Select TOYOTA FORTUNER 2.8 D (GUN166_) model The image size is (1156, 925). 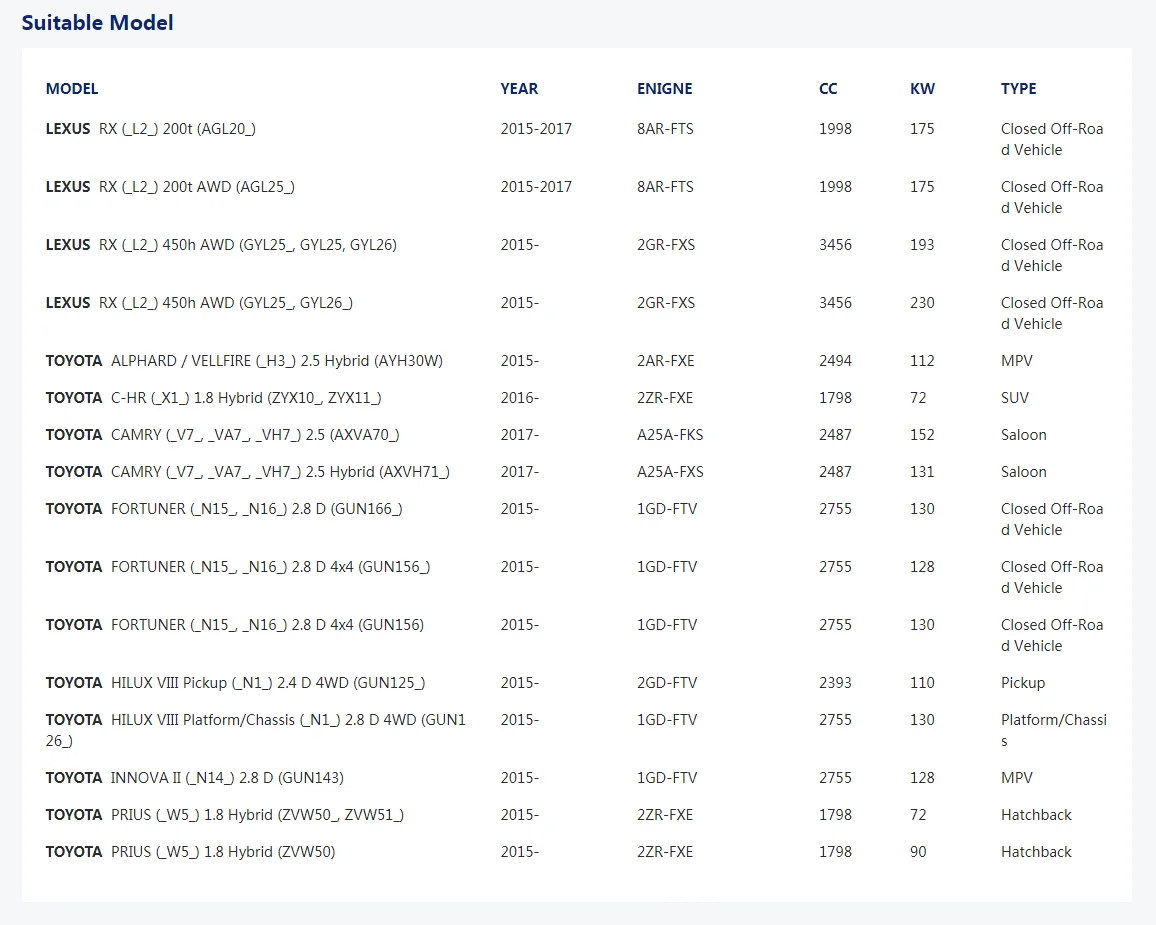(224, 509)
